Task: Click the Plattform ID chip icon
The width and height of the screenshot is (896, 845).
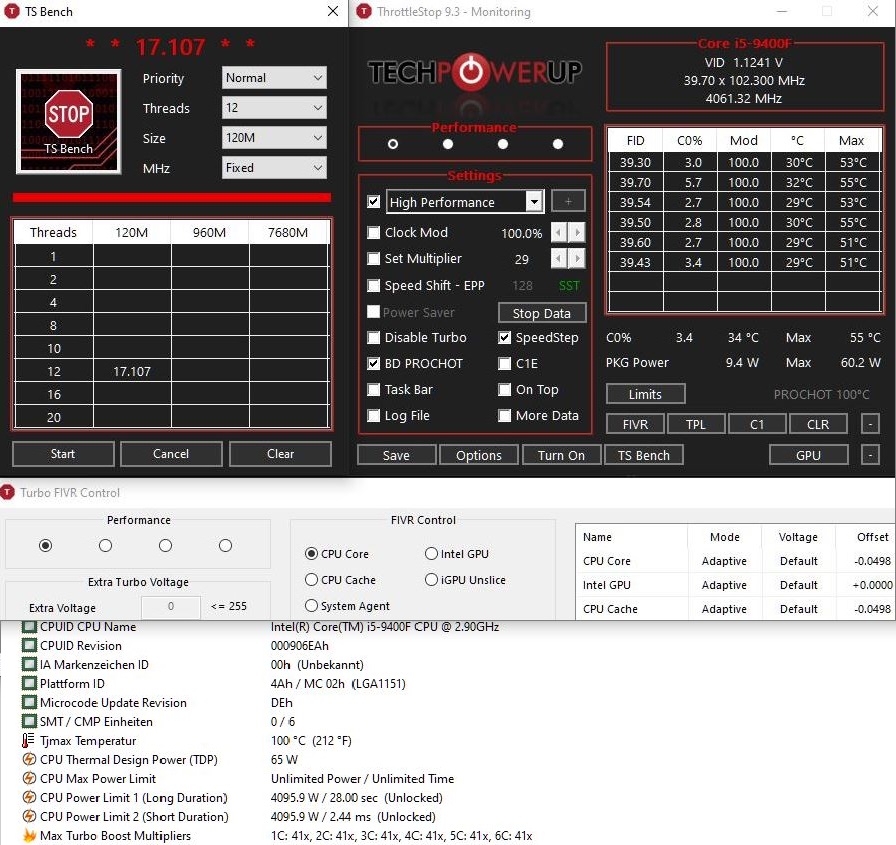Action: 29,683
